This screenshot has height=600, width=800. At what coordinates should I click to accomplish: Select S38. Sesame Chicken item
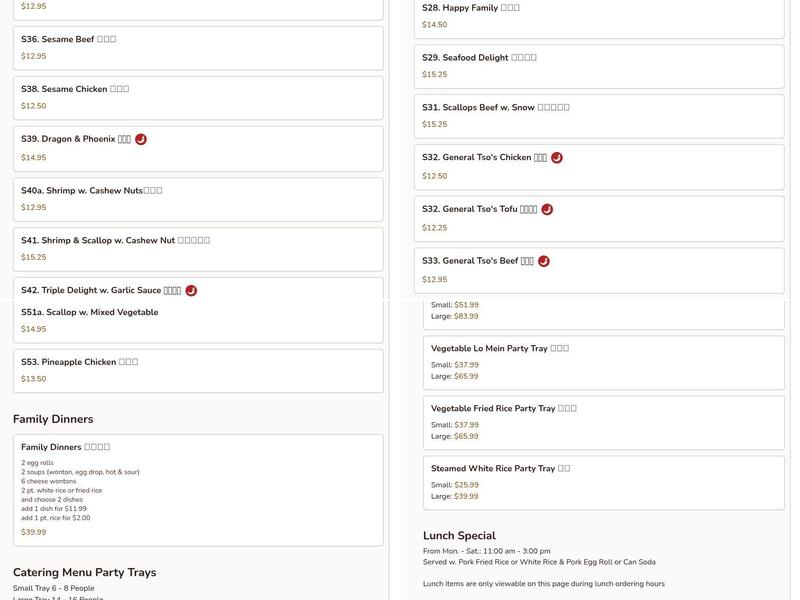click(197, 97)
